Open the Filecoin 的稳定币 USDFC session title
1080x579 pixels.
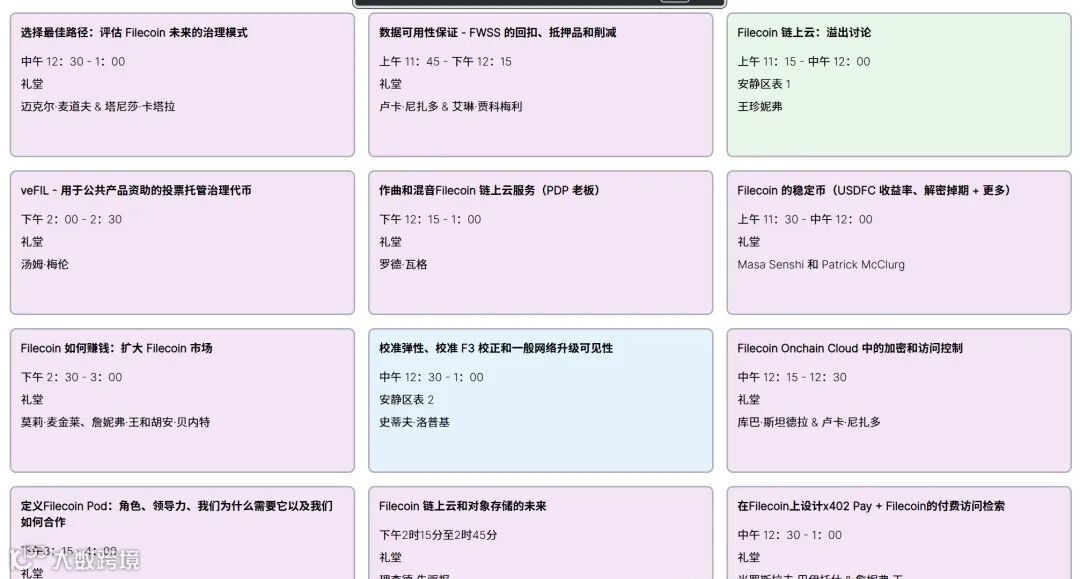873,190
